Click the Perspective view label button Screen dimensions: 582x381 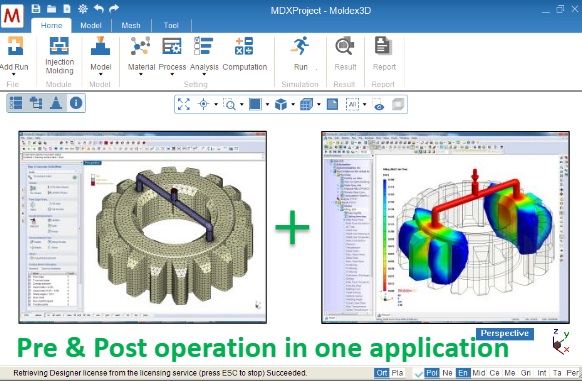(x=505, y=333)
